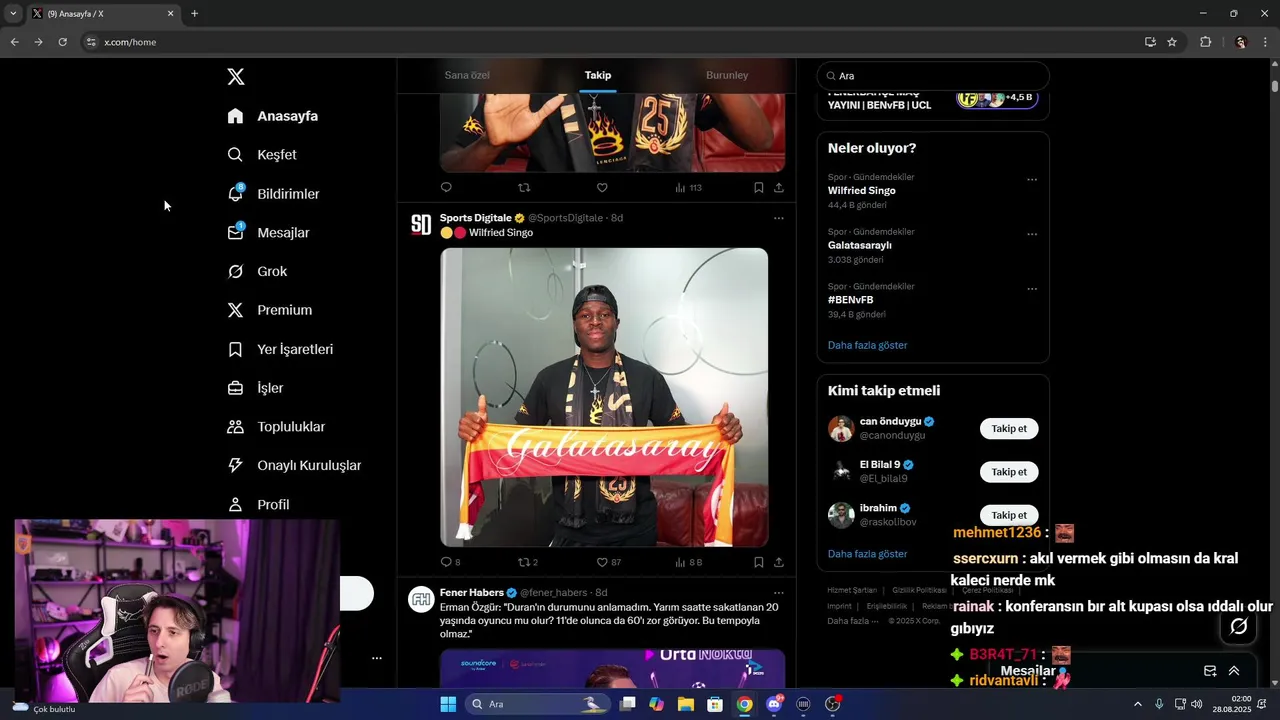Switch to Burunley tab
Image resolution: width=1280 pixels, height=720 pixels.
(727, 75)
